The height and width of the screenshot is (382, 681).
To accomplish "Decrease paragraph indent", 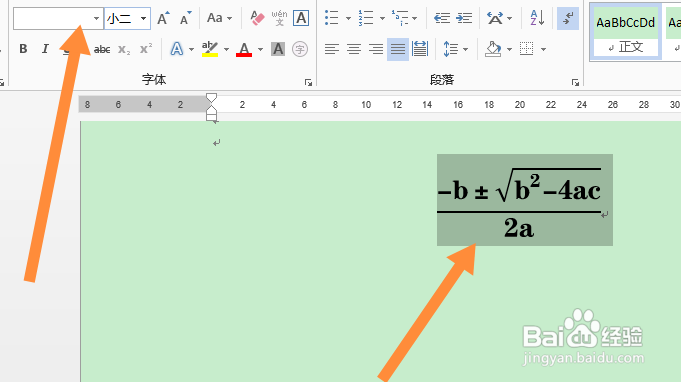I will (442, 18).
